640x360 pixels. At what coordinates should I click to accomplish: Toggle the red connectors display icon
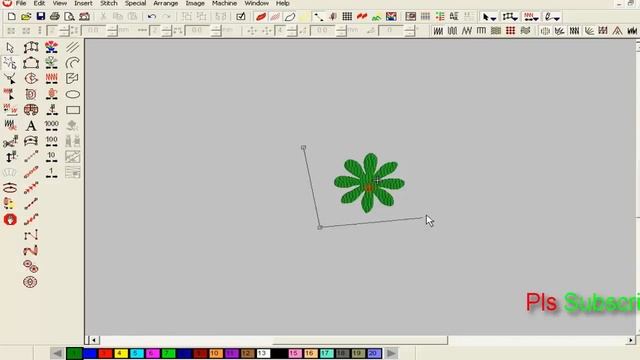pyautogui.click(x=362, y=17)
